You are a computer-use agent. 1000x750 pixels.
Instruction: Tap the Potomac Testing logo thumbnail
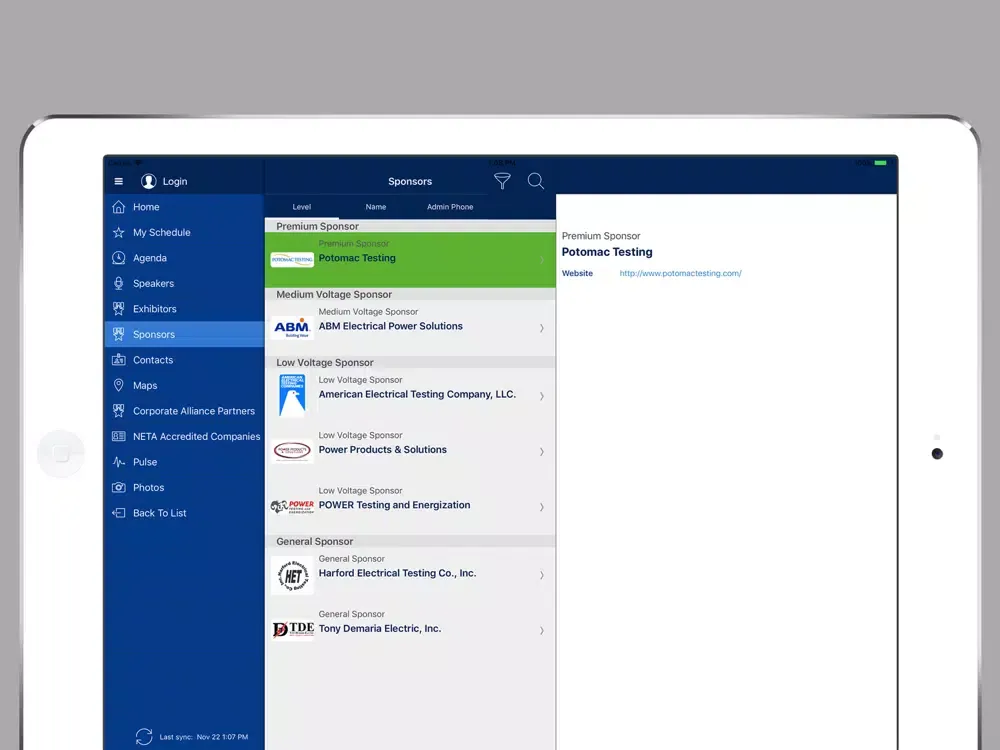click(292, 260)
